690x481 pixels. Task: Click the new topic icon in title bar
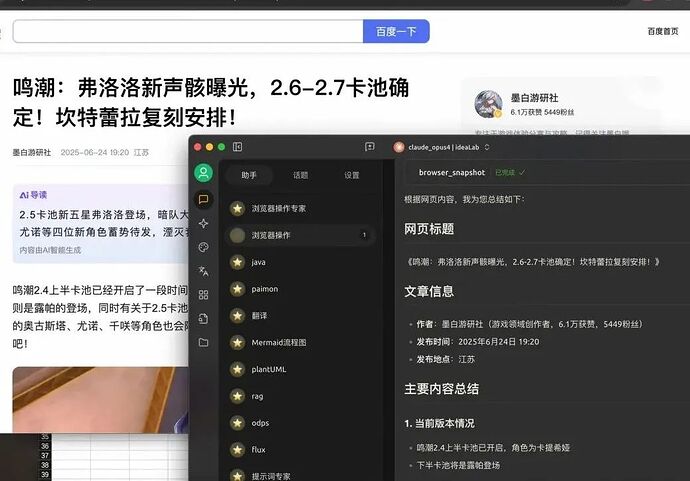pos(370,147)
